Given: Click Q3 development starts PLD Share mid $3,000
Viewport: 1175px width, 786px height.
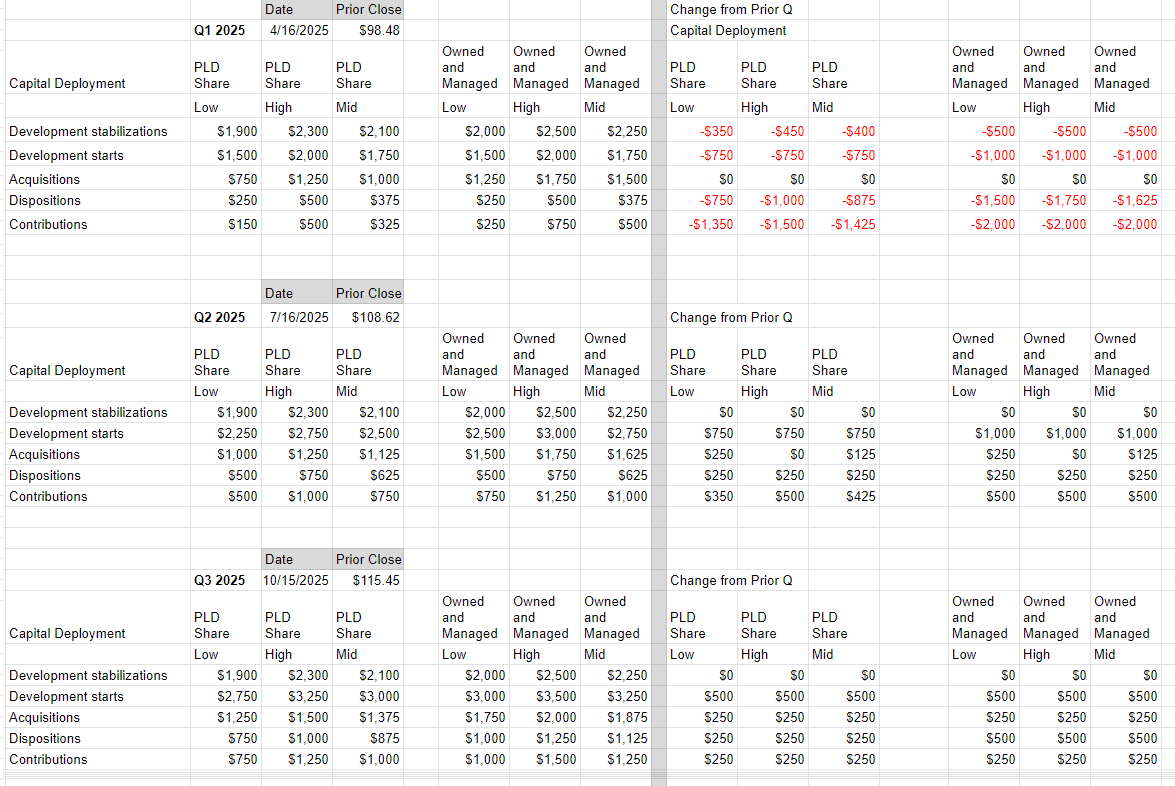Looking at the screenshot, I should [368, 697].
